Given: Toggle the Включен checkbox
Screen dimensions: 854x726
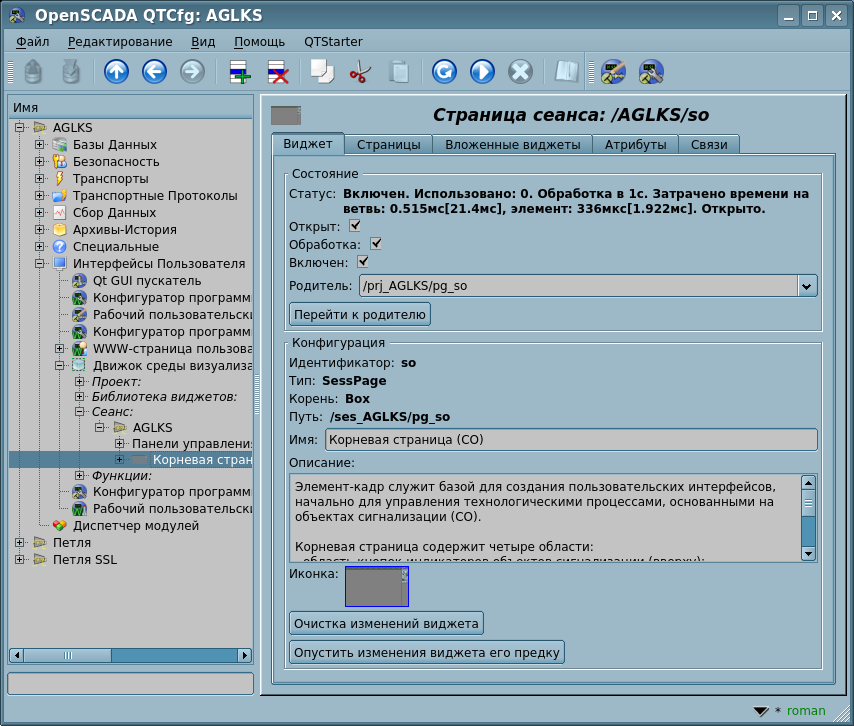Looking at the screenshot, I should click(x=363, y=261).
